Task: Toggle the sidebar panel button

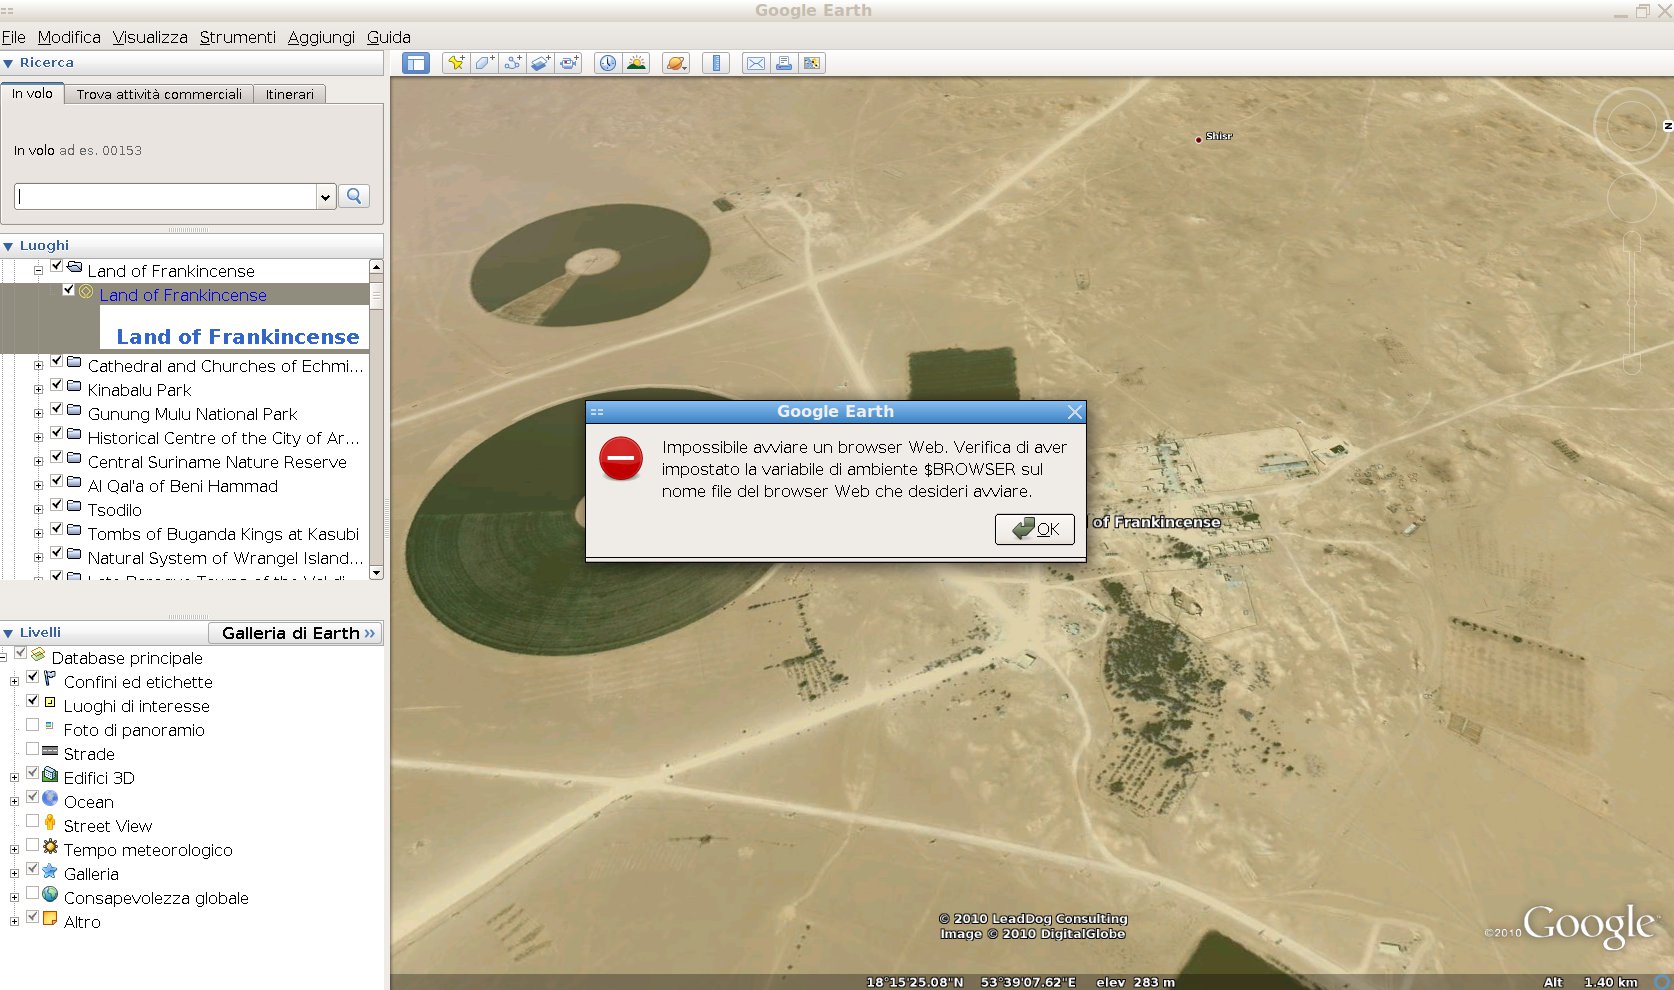Action: point(416,63)
